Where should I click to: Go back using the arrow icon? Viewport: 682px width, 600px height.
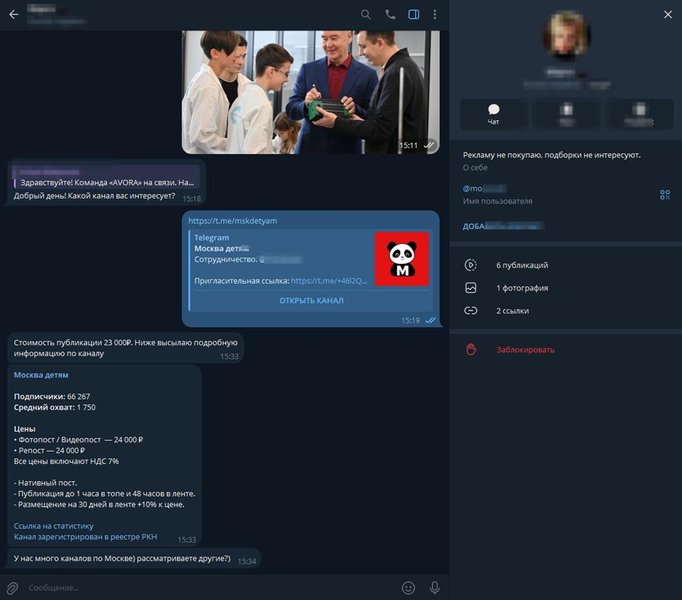(x=14, y=14)
